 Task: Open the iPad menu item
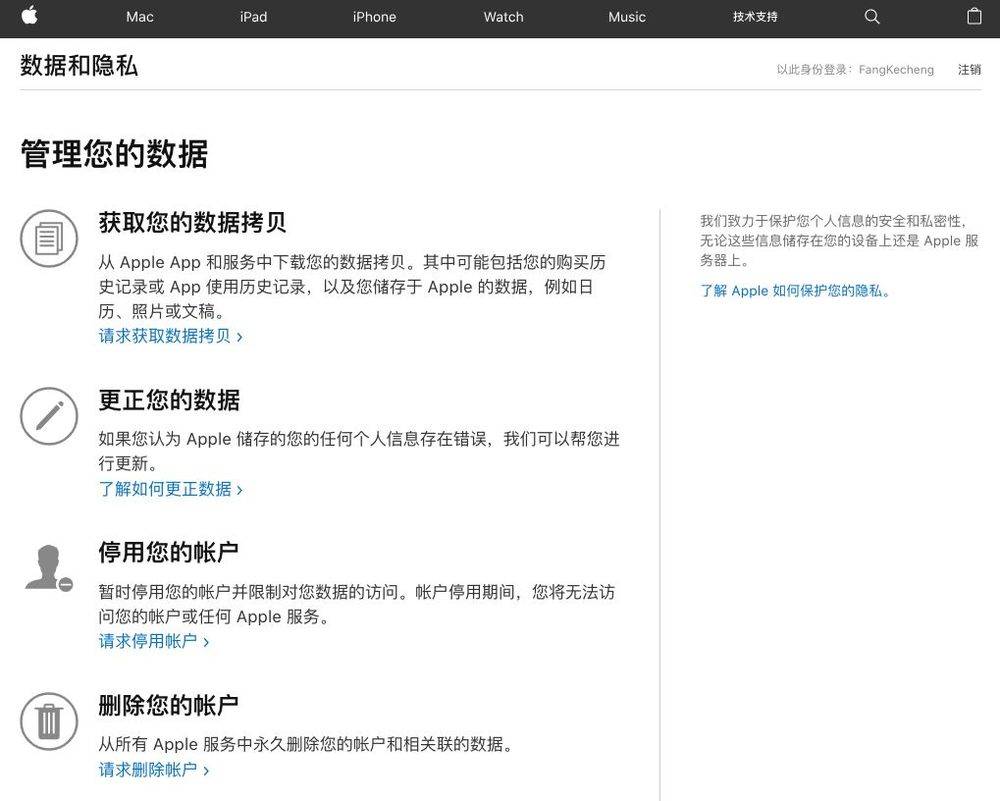click(253, 17)
